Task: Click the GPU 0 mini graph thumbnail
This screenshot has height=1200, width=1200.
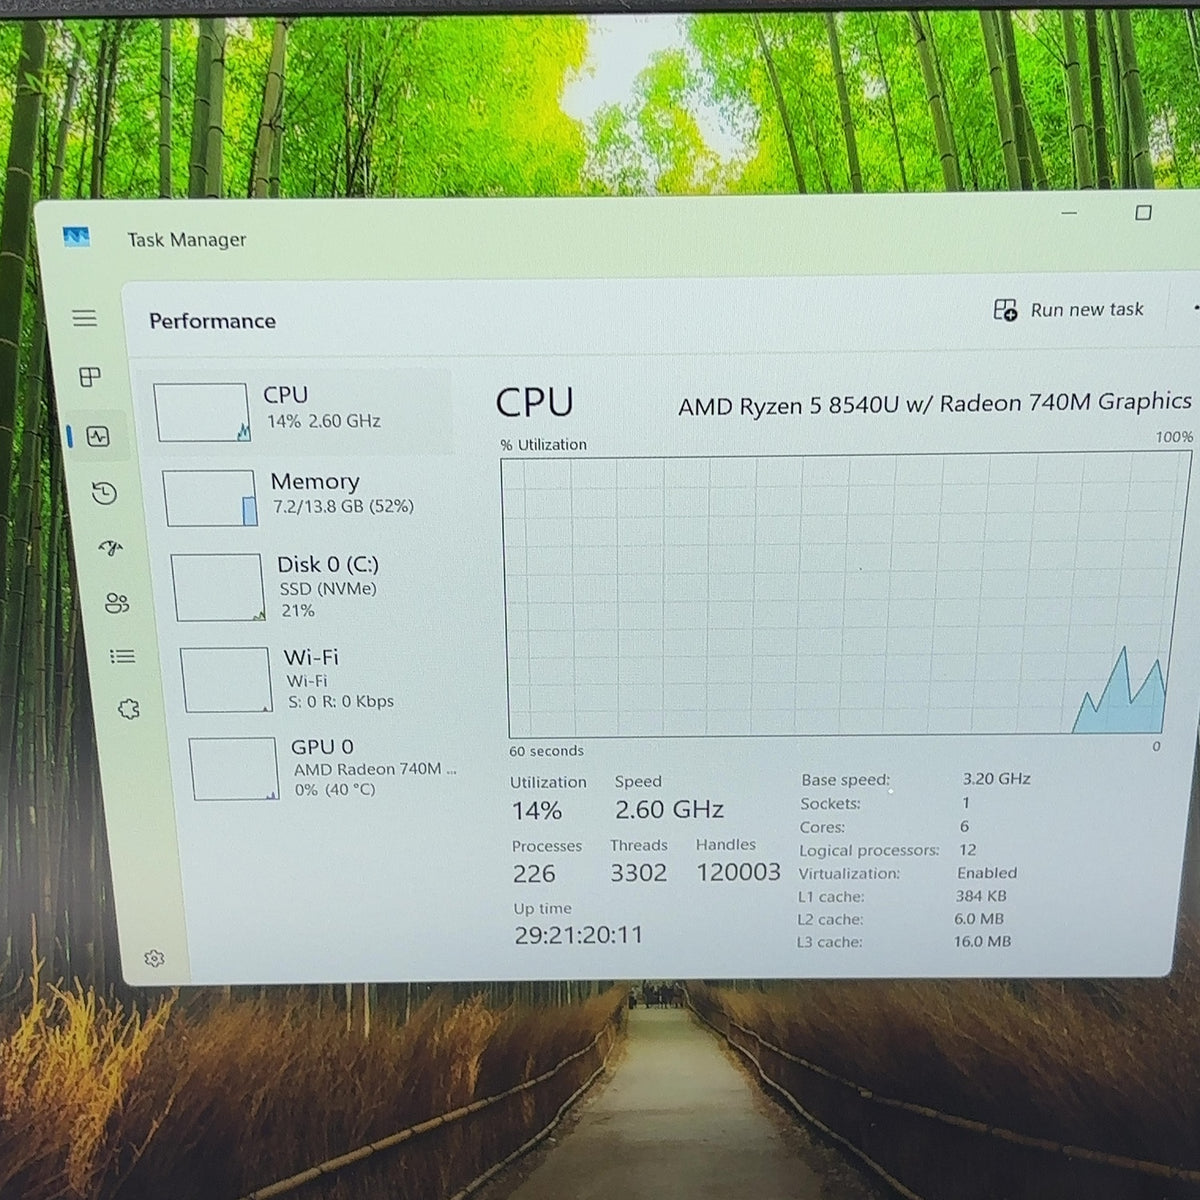Action: tap(234, 769)
